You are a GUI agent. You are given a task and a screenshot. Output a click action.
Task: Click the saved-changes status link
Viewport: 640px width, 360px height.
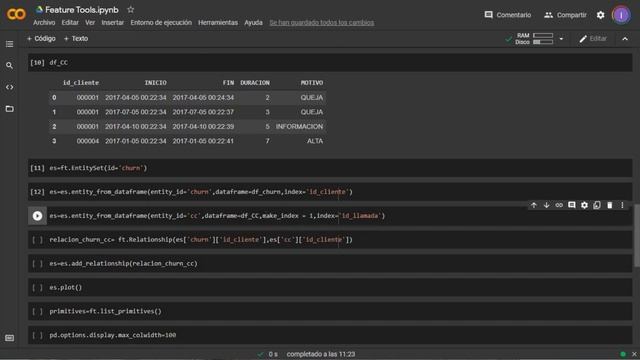coord(322,22)
